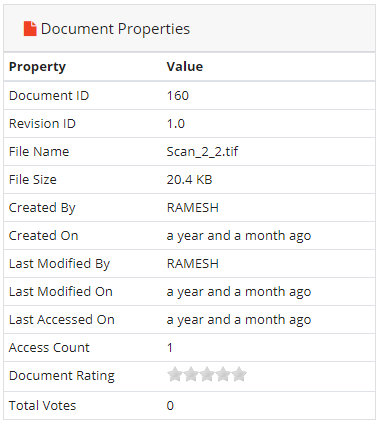Click the Property column header
The height and width of the screenshot is (433, 379).
(37, 67)
